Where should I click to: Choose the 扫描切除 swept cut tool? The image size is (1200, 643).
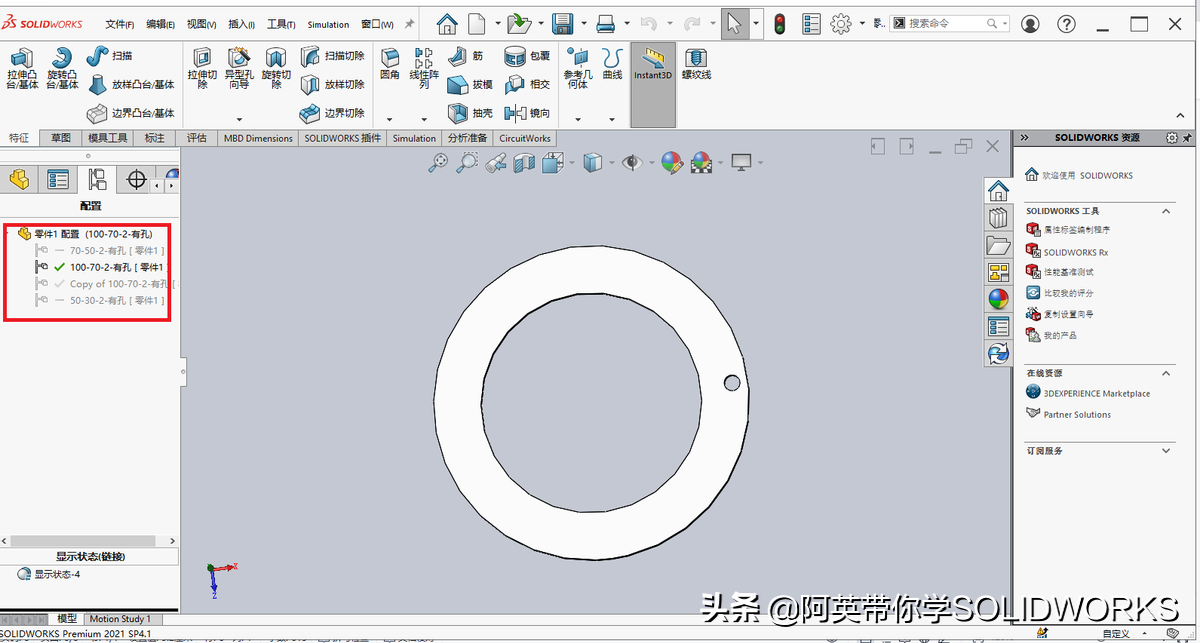coord(333,56)
